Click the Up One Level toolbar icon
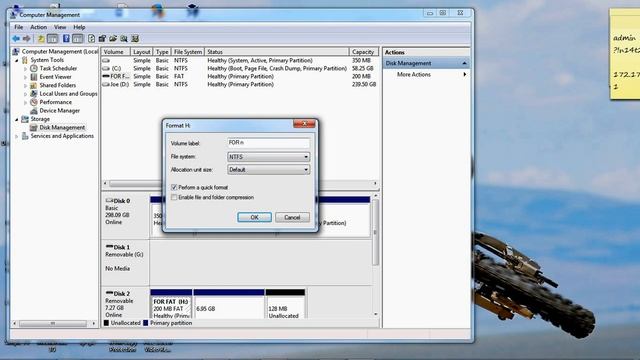This screenshot has width=640, height=360. (41, 39)
